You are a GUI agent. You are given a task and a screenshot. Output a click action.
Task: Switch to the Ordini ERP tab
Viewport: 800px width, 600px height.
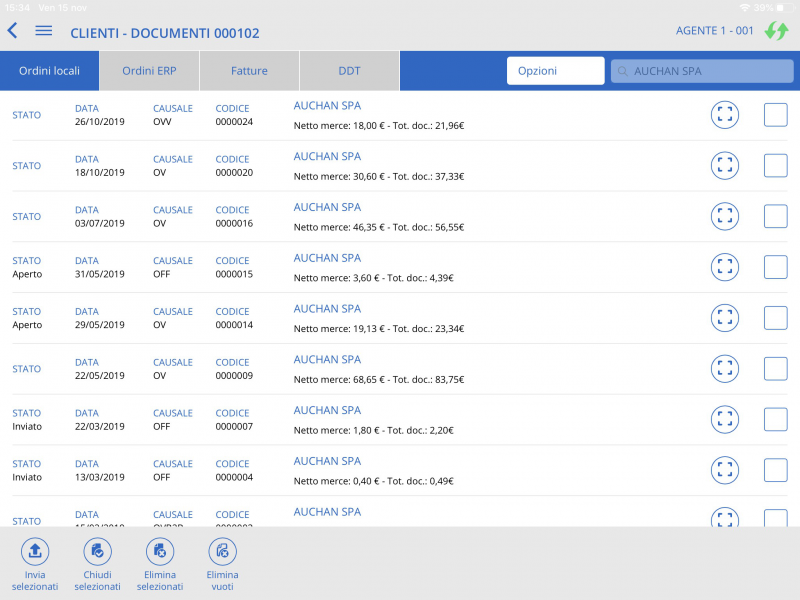[x=148, y=70]
